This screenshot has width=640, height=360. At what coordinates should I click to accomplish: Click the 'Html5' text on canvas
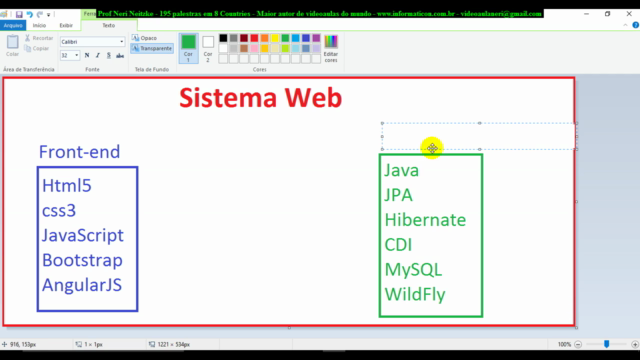pos(67,186)
